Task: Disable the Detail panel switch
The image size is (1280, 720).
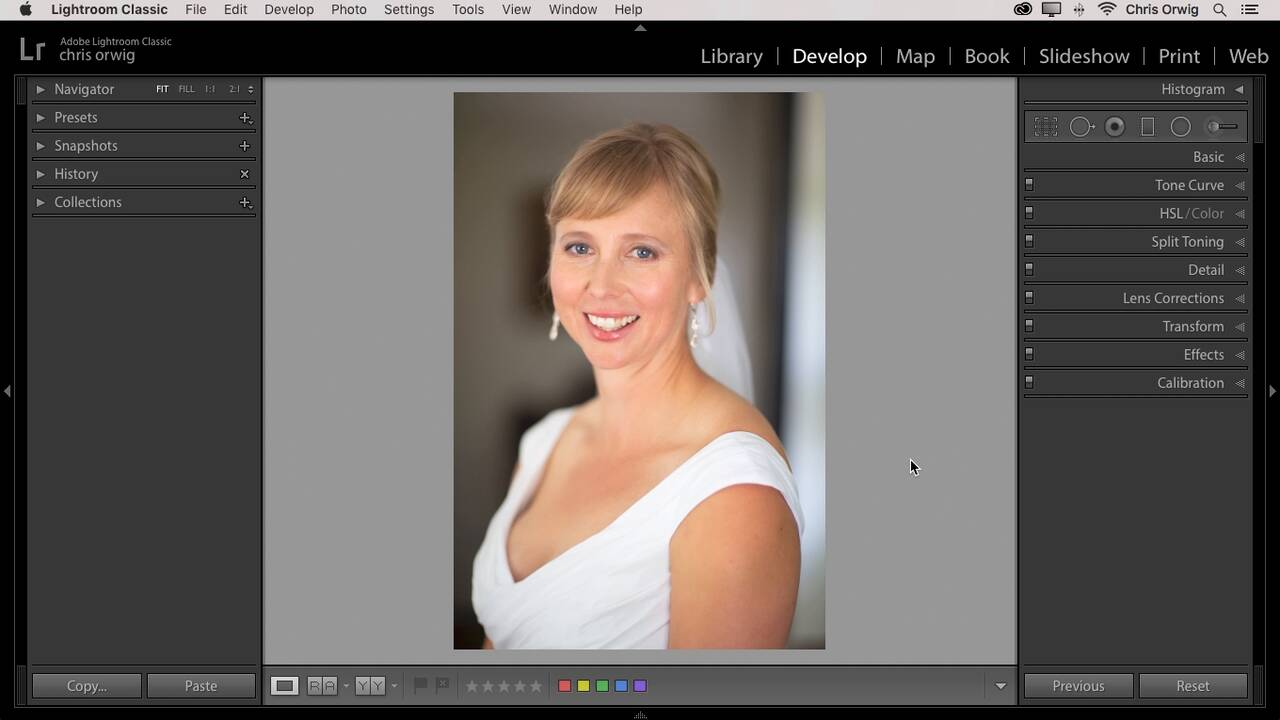Action: [x=1029, y=269]
